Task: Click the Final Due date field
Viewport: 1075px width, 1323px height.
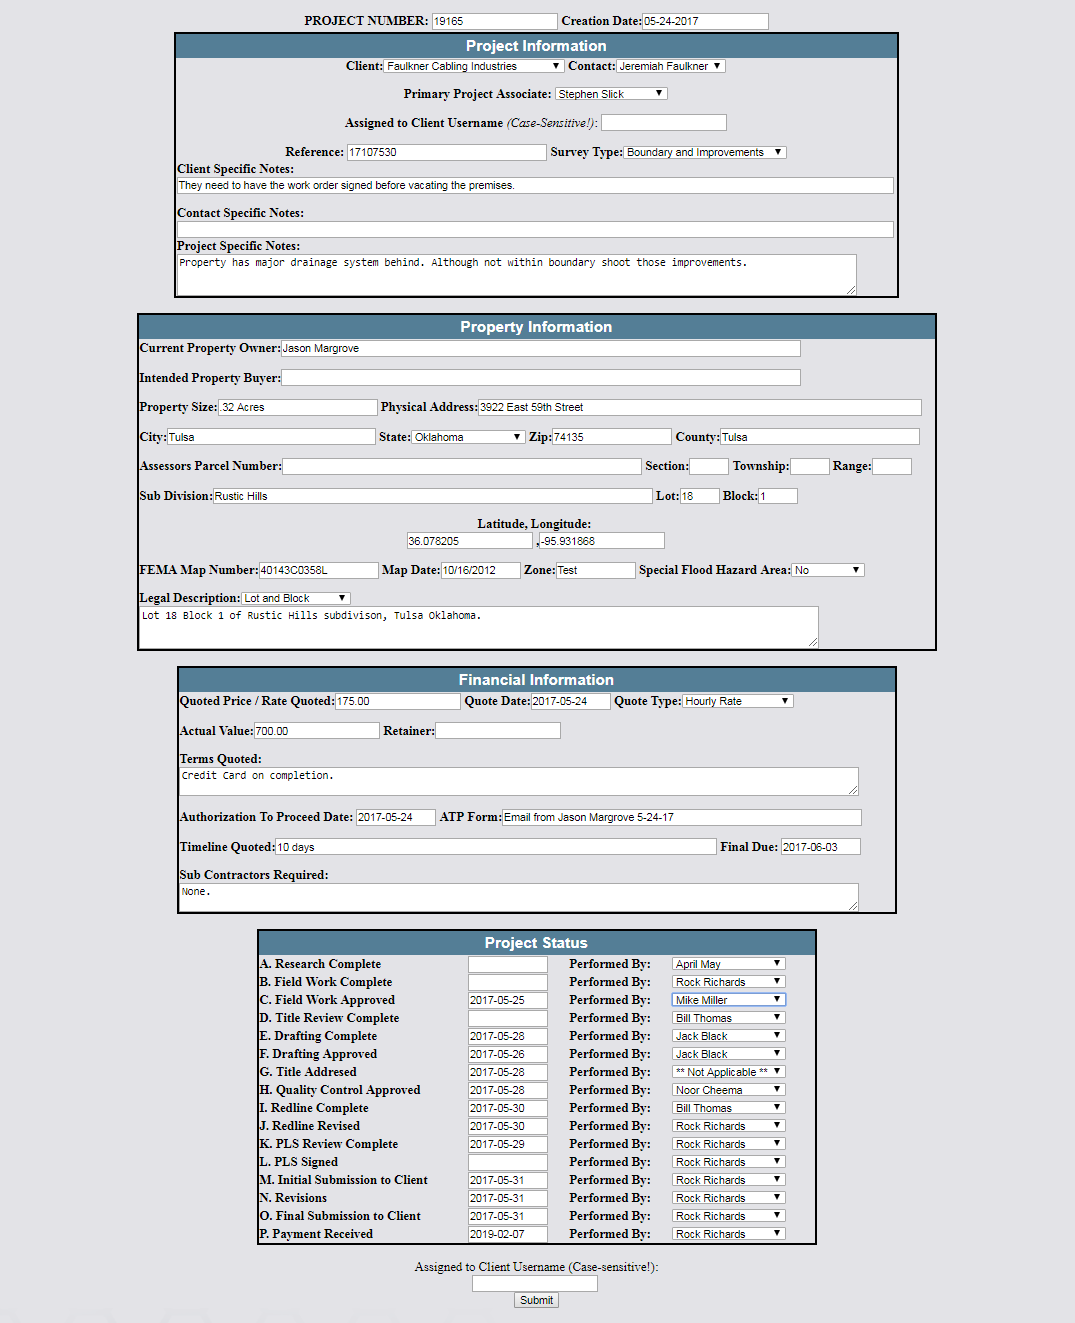Action: (x=820, y=848)
